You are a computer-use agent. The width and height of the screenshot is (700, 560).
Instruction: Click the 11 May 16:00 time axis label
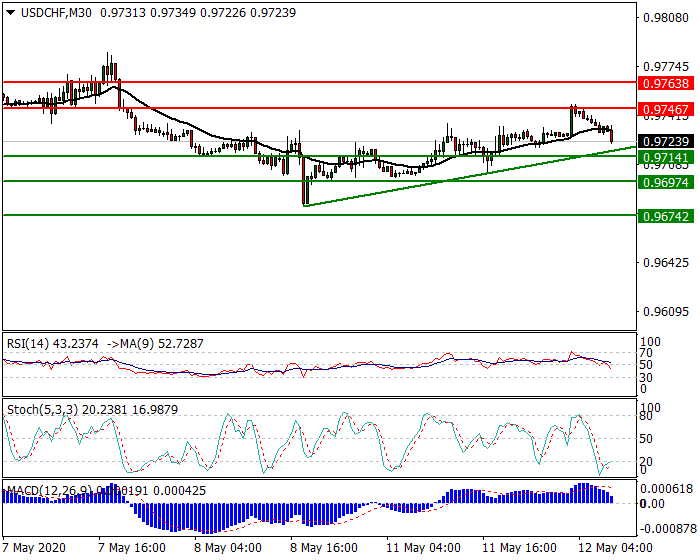point(519,547)
